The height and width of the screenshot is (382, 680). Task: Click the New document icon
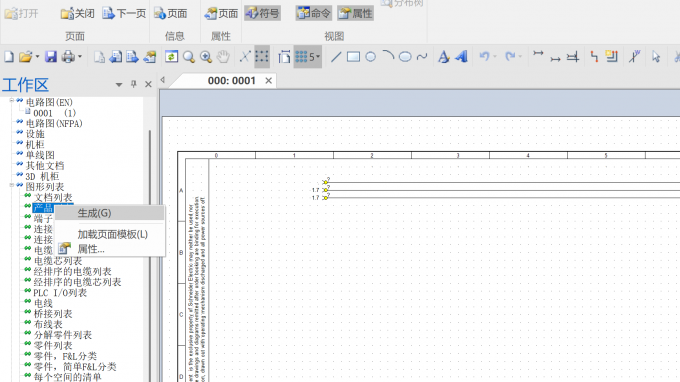[x=9, y=57]
